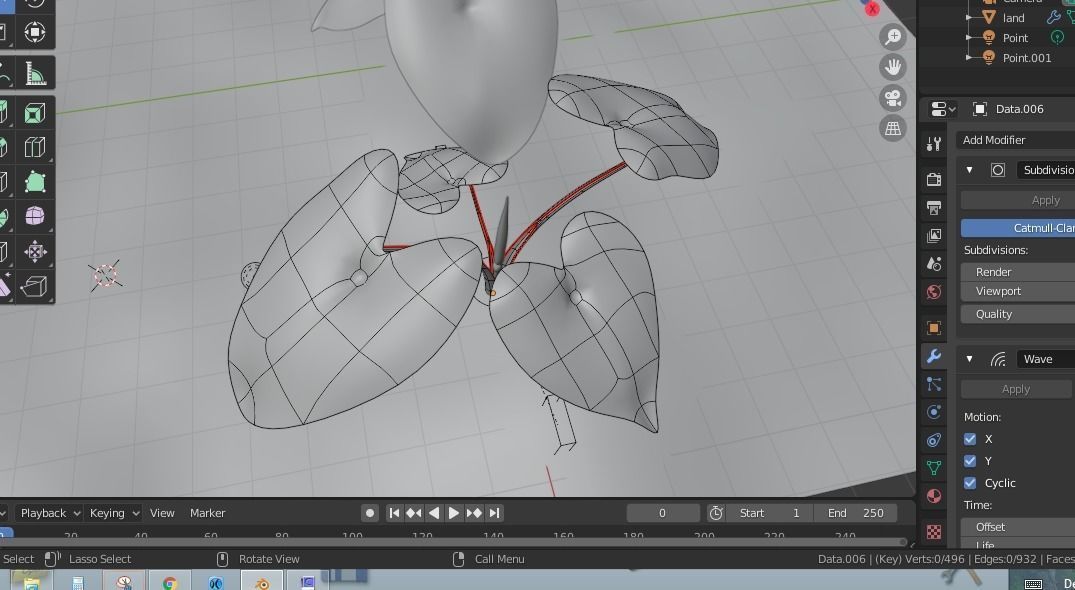Open the Particles properties tab

934,384
